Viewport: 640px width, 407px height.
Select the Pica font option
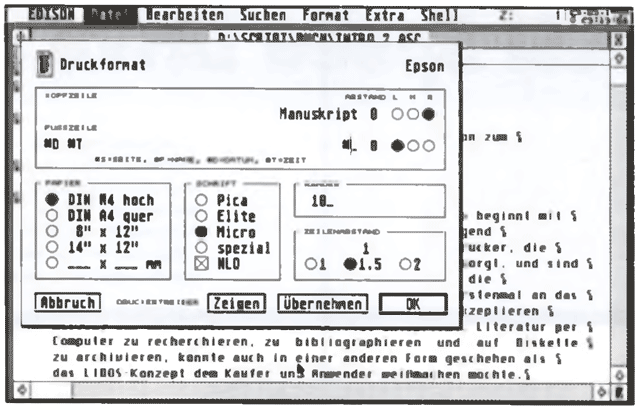click(x=174, y=199)
